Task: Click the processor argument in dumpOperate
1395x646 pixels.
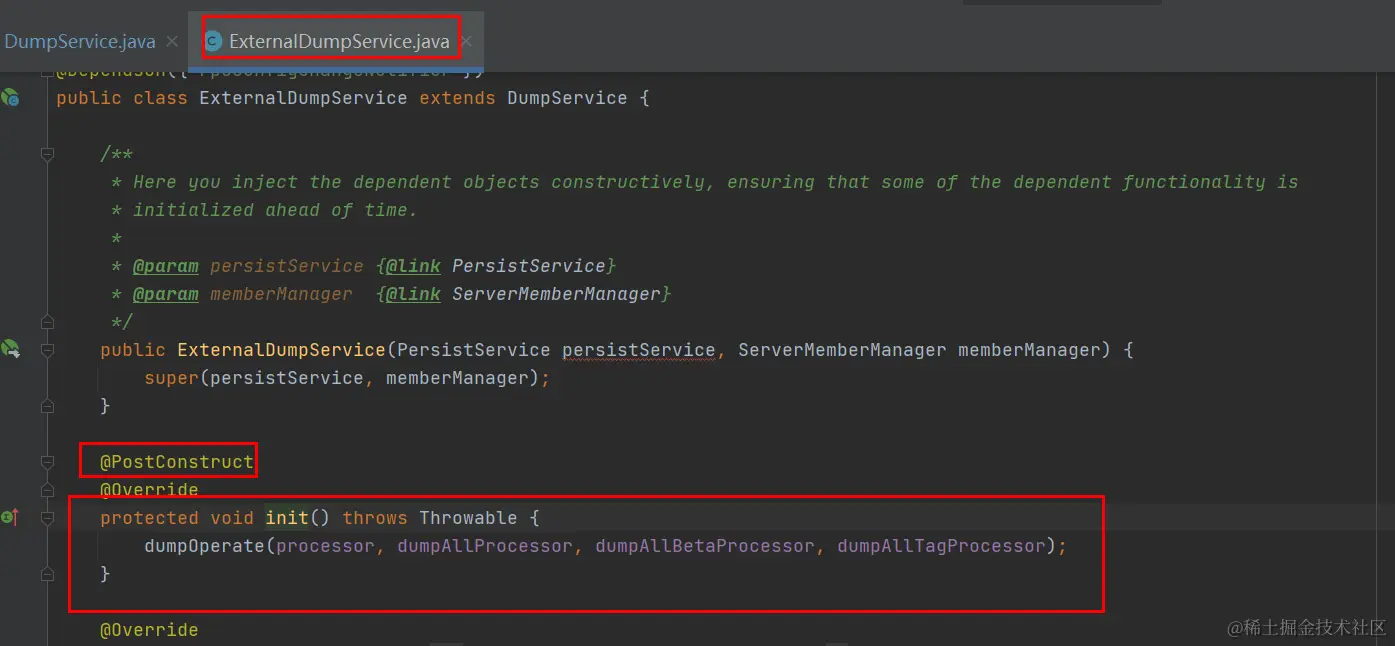Action: coord(325,546)
